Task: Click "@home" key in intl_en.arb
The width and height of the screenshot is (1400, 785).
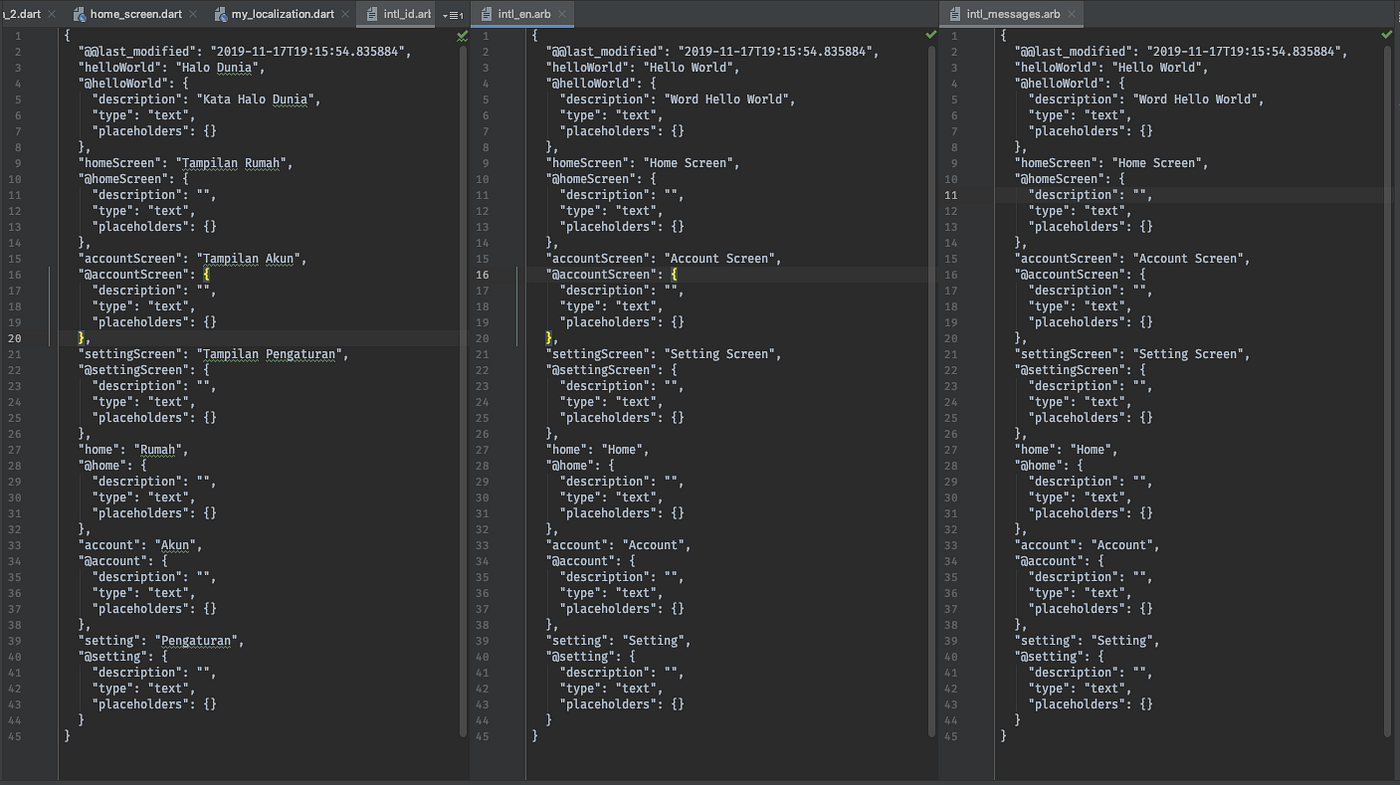Action: click(x=571, y=465)
